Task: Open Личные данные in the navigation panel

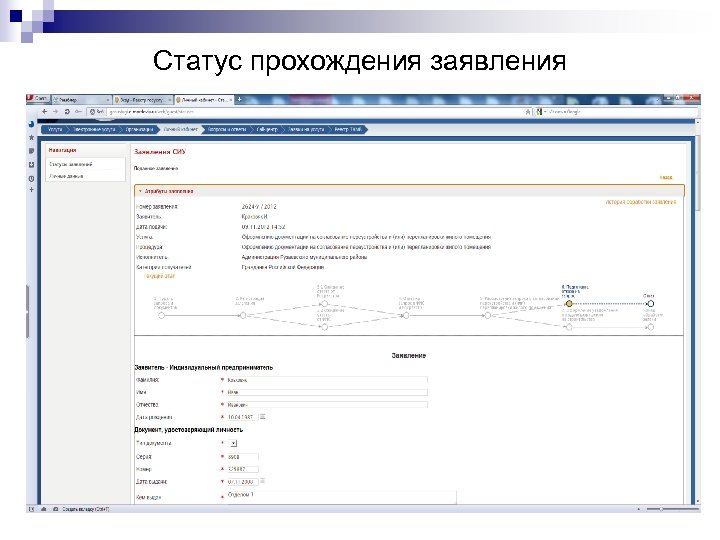Action: coord(66,176)
